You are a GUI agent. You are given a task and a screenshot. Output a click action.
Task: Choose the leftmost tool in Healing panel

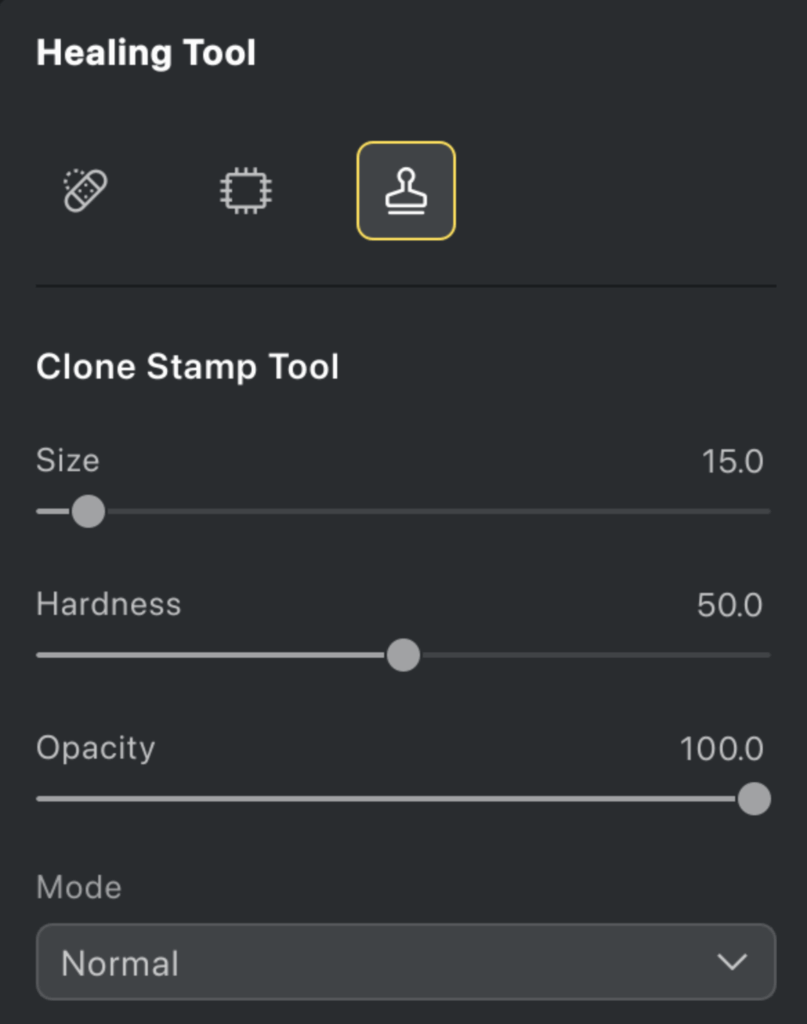(85, 190)
